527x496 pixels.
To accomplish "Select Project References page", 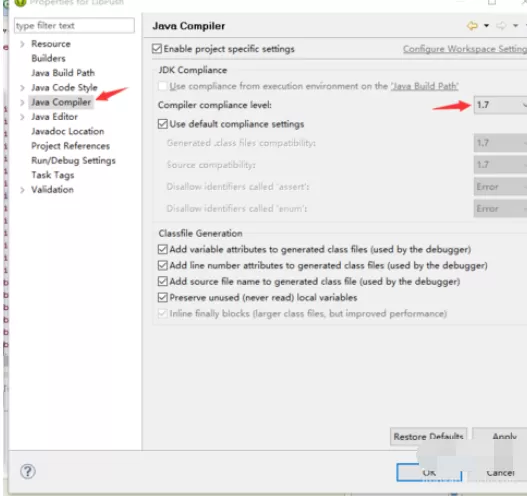I will click(71, 146).
